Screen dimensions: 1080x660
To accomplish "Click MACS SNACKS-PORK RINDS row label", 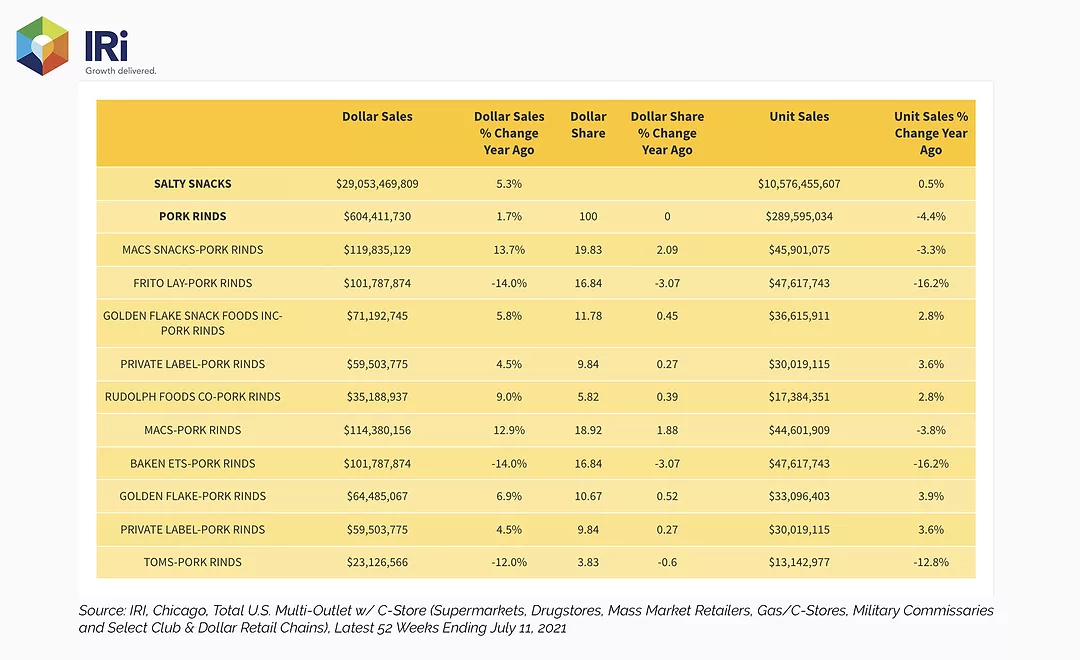I will pos(193,249).
